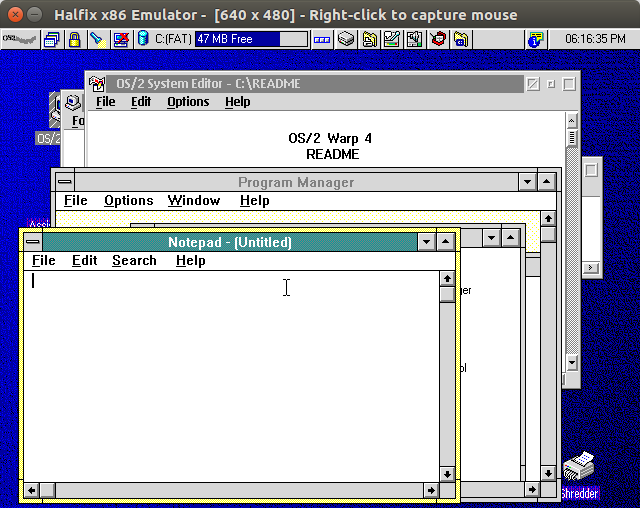The height and width of the screenshot is (508, 640).
Task: Maximize Notepad with the up arrow button
Action: tap(446, 242)
